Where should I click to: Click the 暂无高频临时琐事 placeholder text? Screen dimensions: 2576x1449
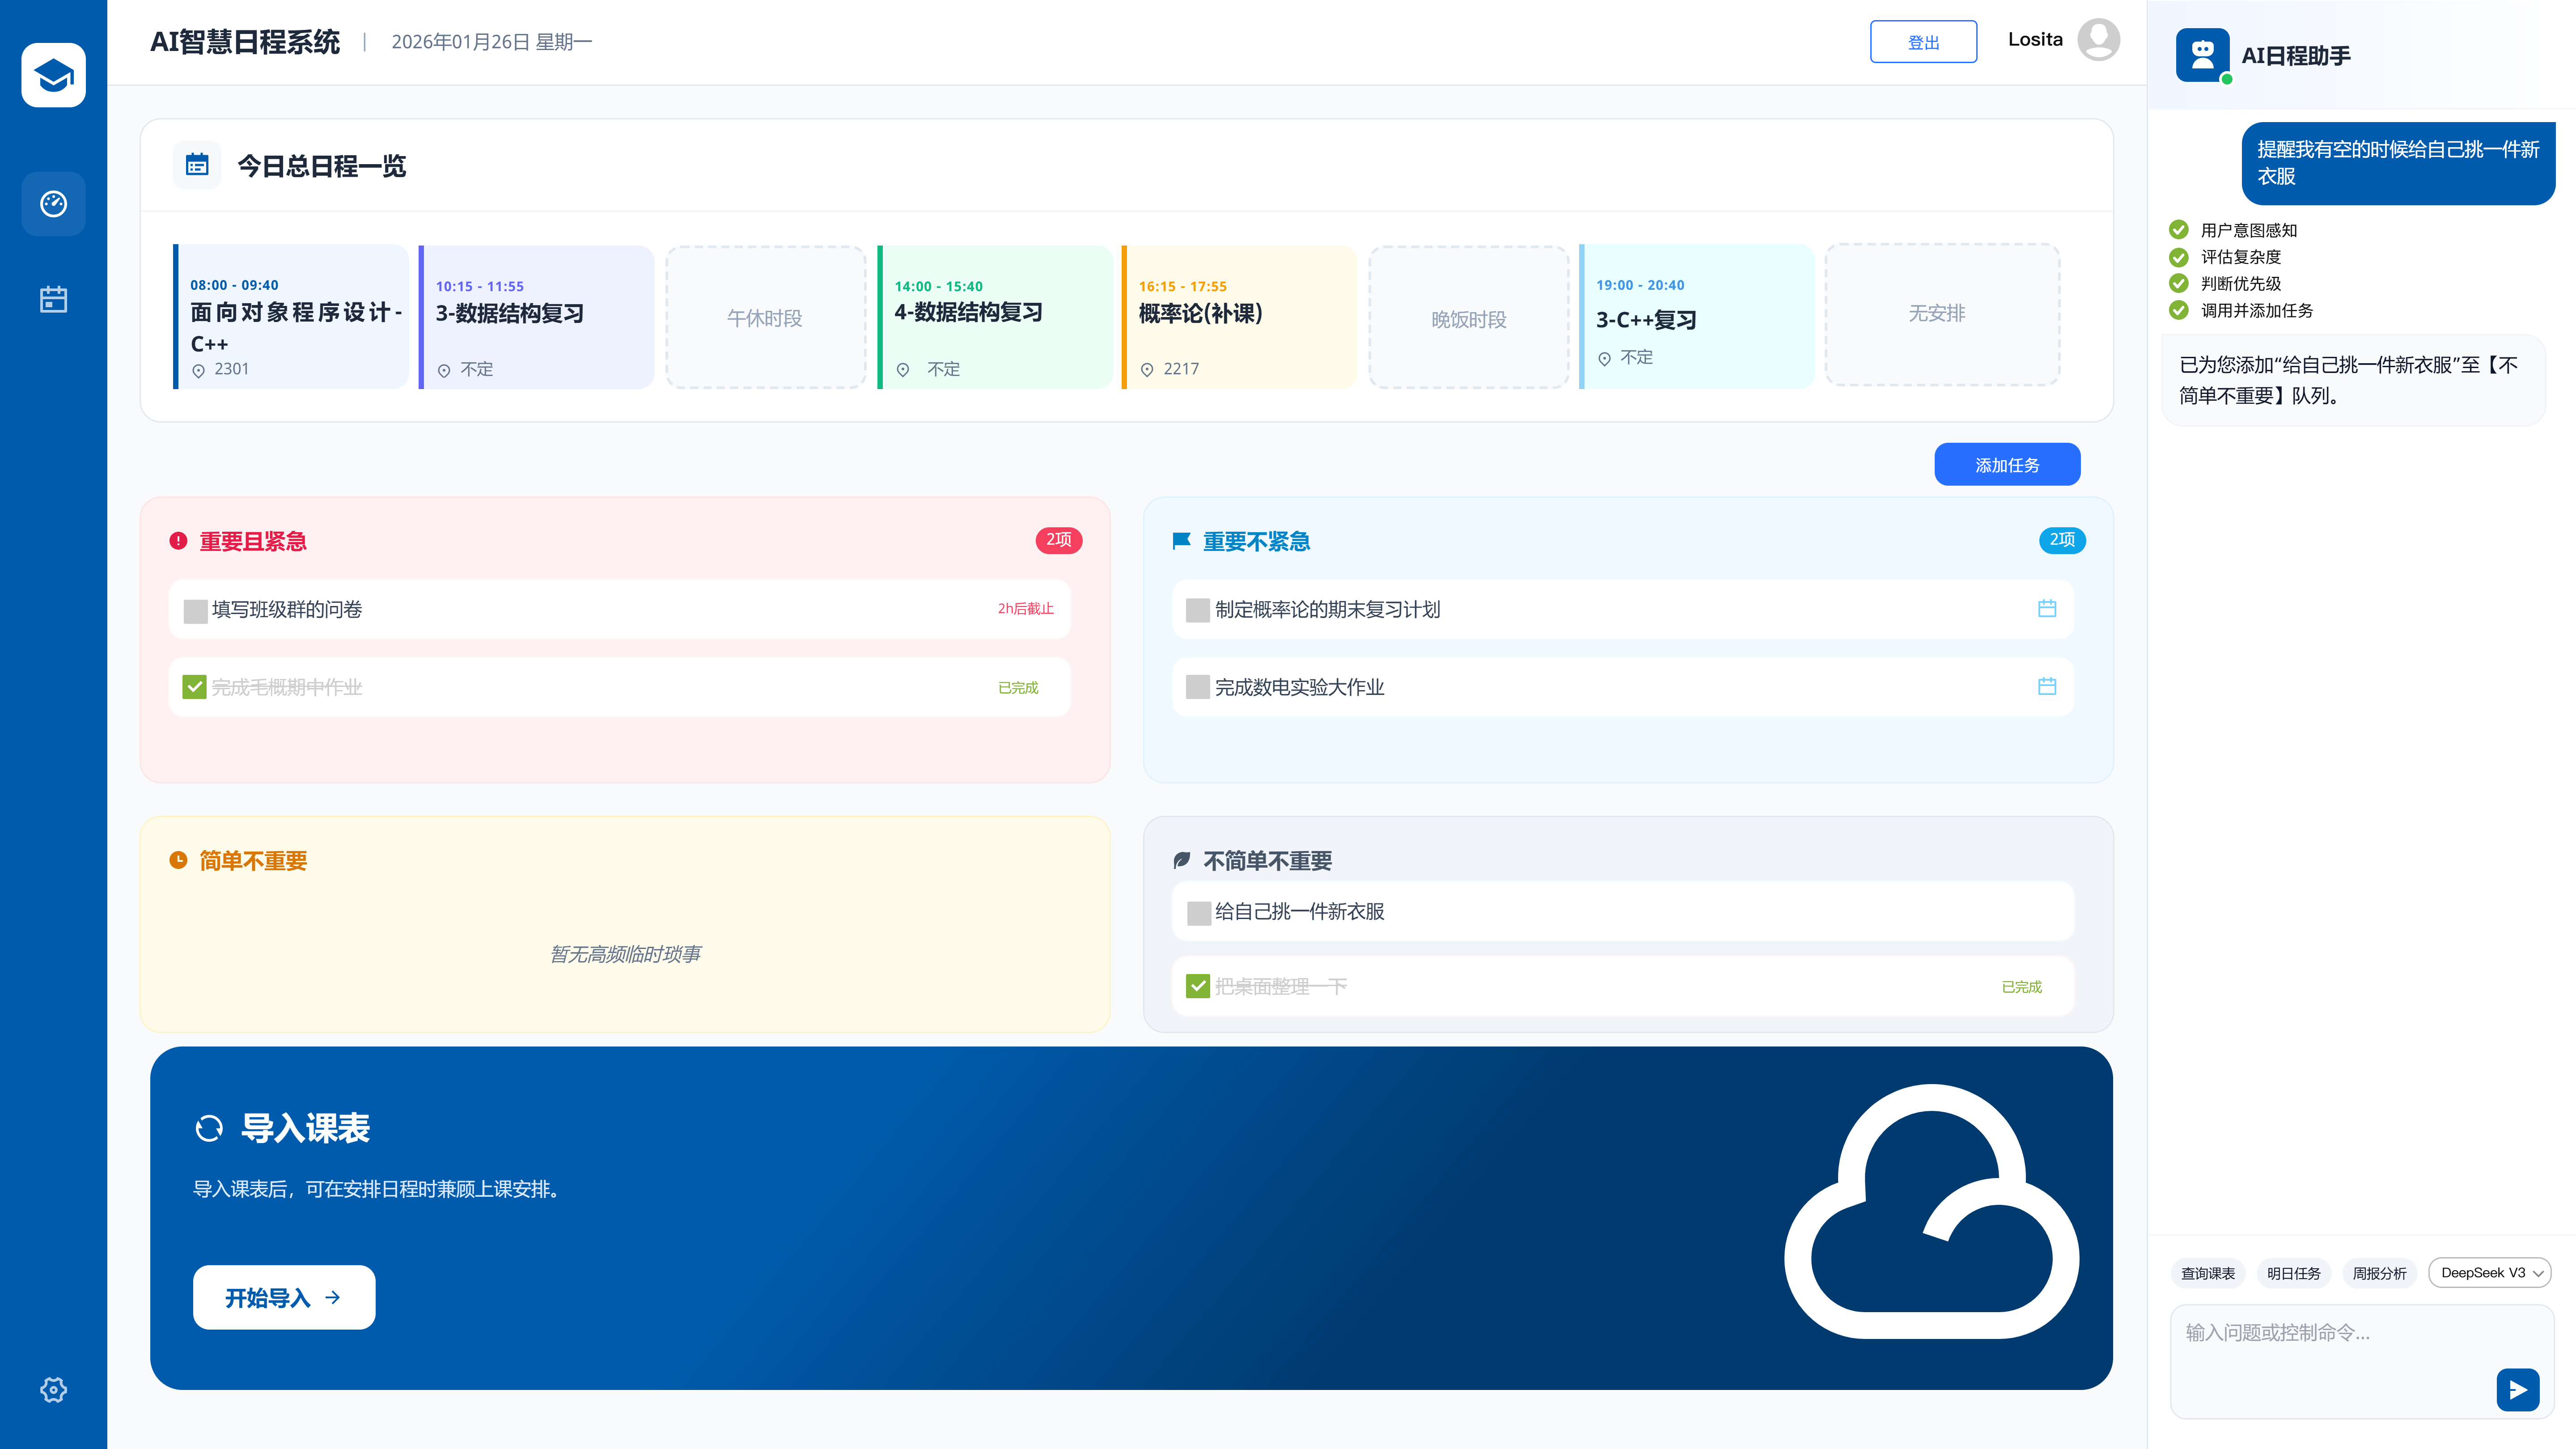[625, 954]
